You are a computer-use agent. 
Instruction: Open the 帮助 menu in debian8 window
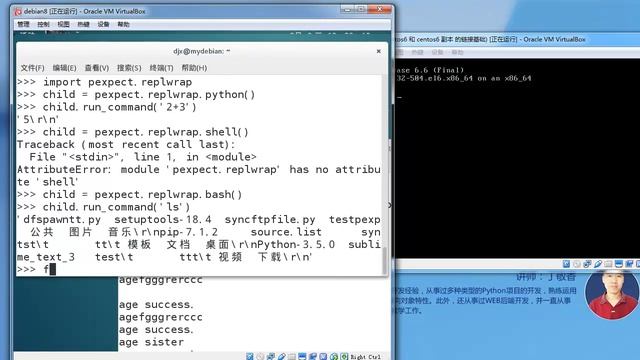pyautogui.click(x=123, y=24)
